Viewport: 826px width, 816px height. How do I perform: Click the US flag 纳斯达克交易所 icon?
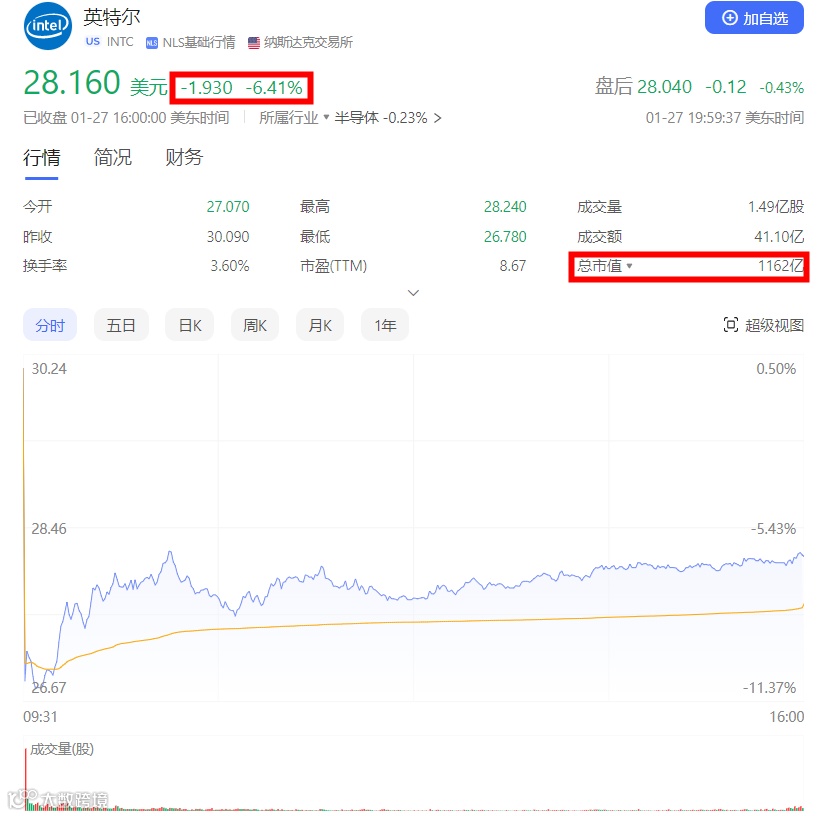[253, 43]
